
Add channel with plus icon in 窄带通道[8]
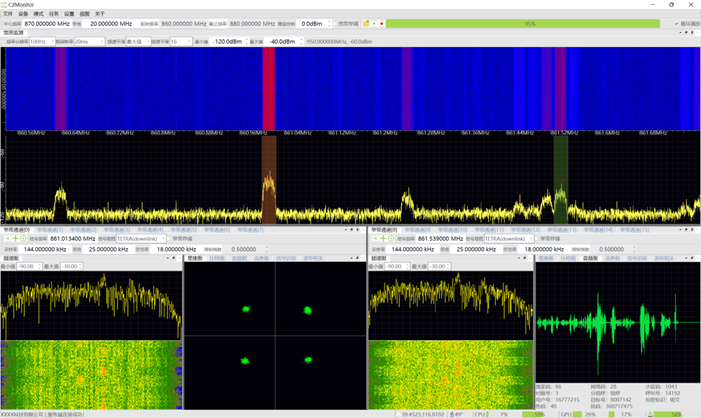[383, 239]
